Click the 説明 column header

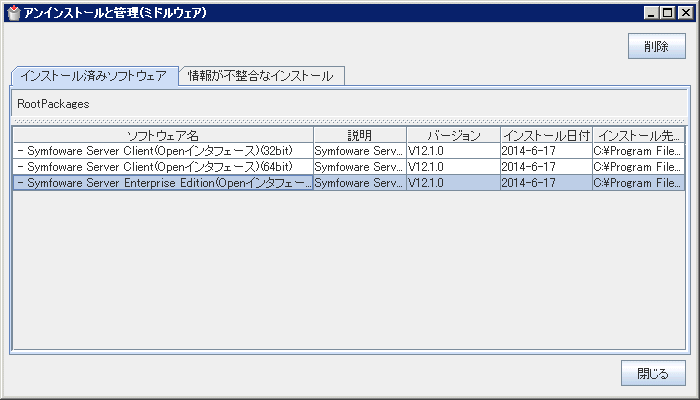pyautogui.click(x=360, y=135)
